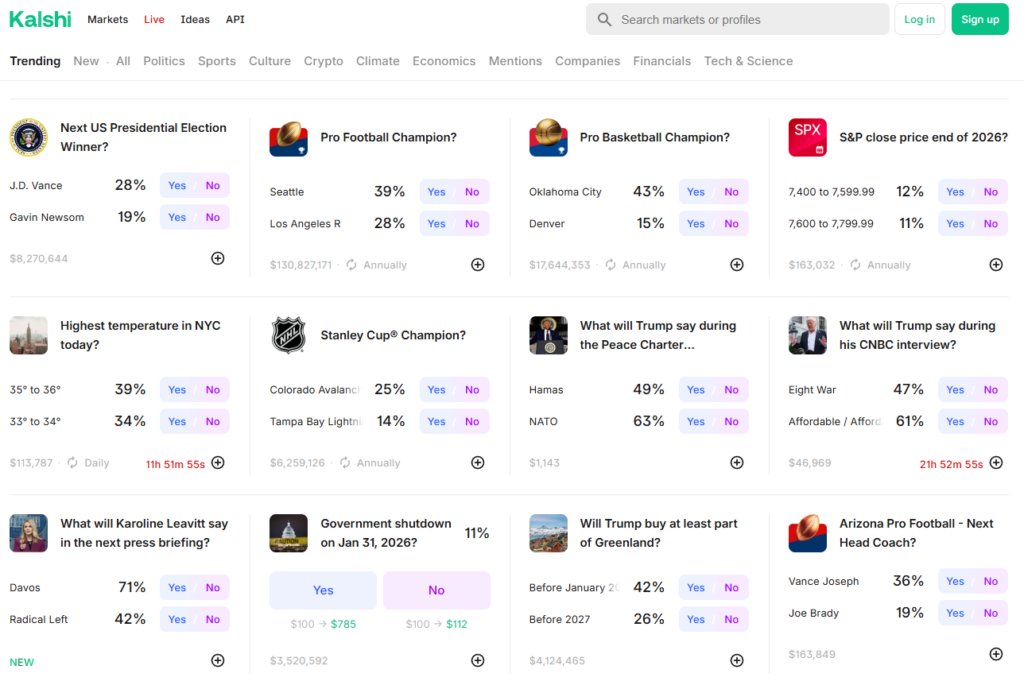Click the SPX icon for S&P close price
Image resolution: width=1024 pixels, height=689 pixels.
point(807,137)
